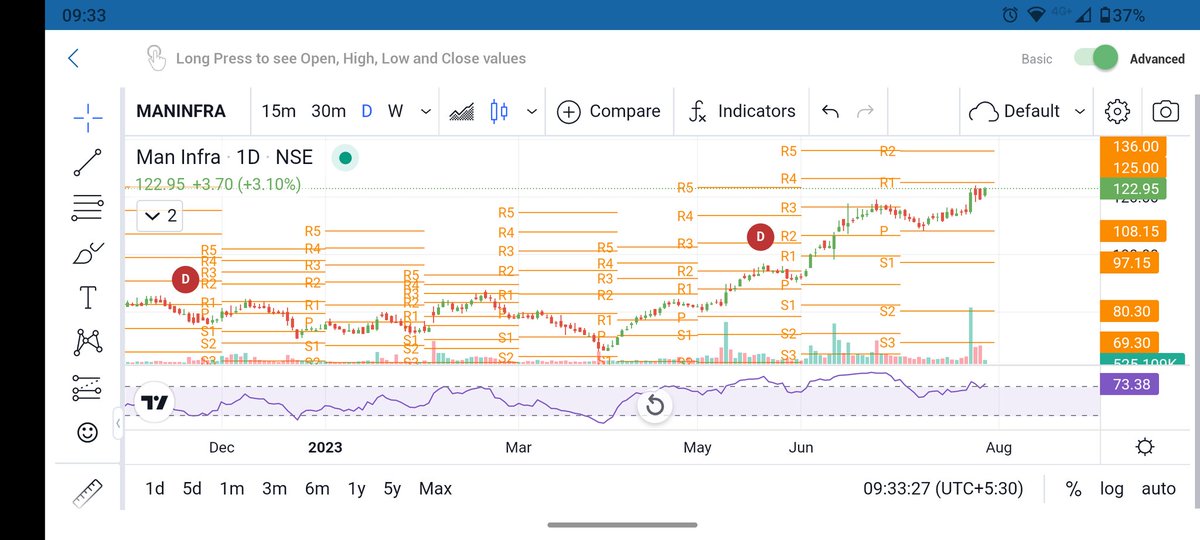1200x540 pixels.
Task: Reset chart with the circular arrow button
Action: click(x=654, y=406)
